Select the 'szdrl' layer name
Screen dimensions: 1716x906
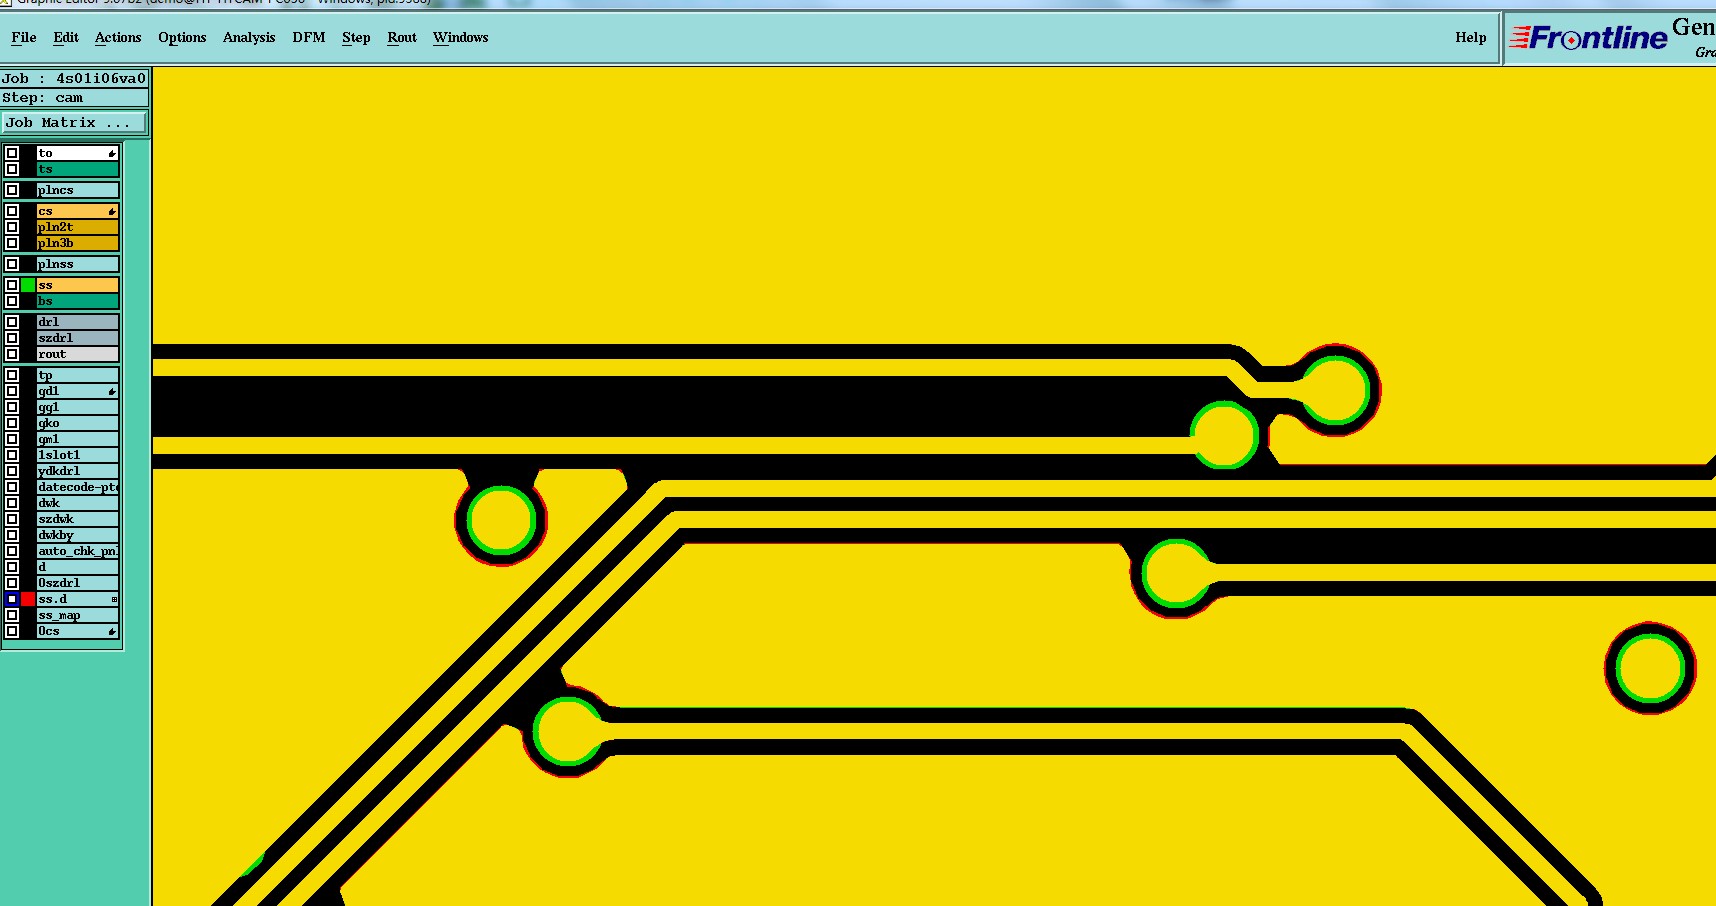click(x=78, y=338)
